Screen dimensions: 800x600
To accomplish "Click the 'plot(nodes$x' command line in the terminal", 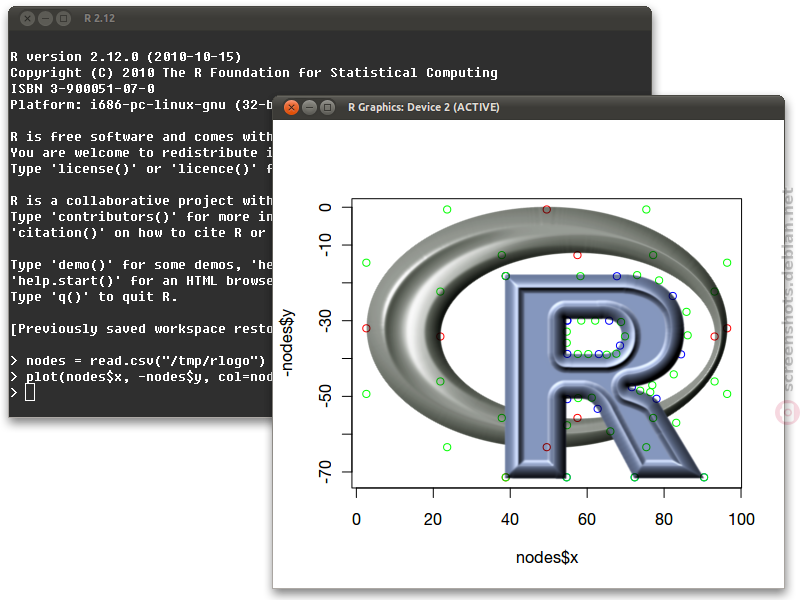I will [x=142, y=377].
